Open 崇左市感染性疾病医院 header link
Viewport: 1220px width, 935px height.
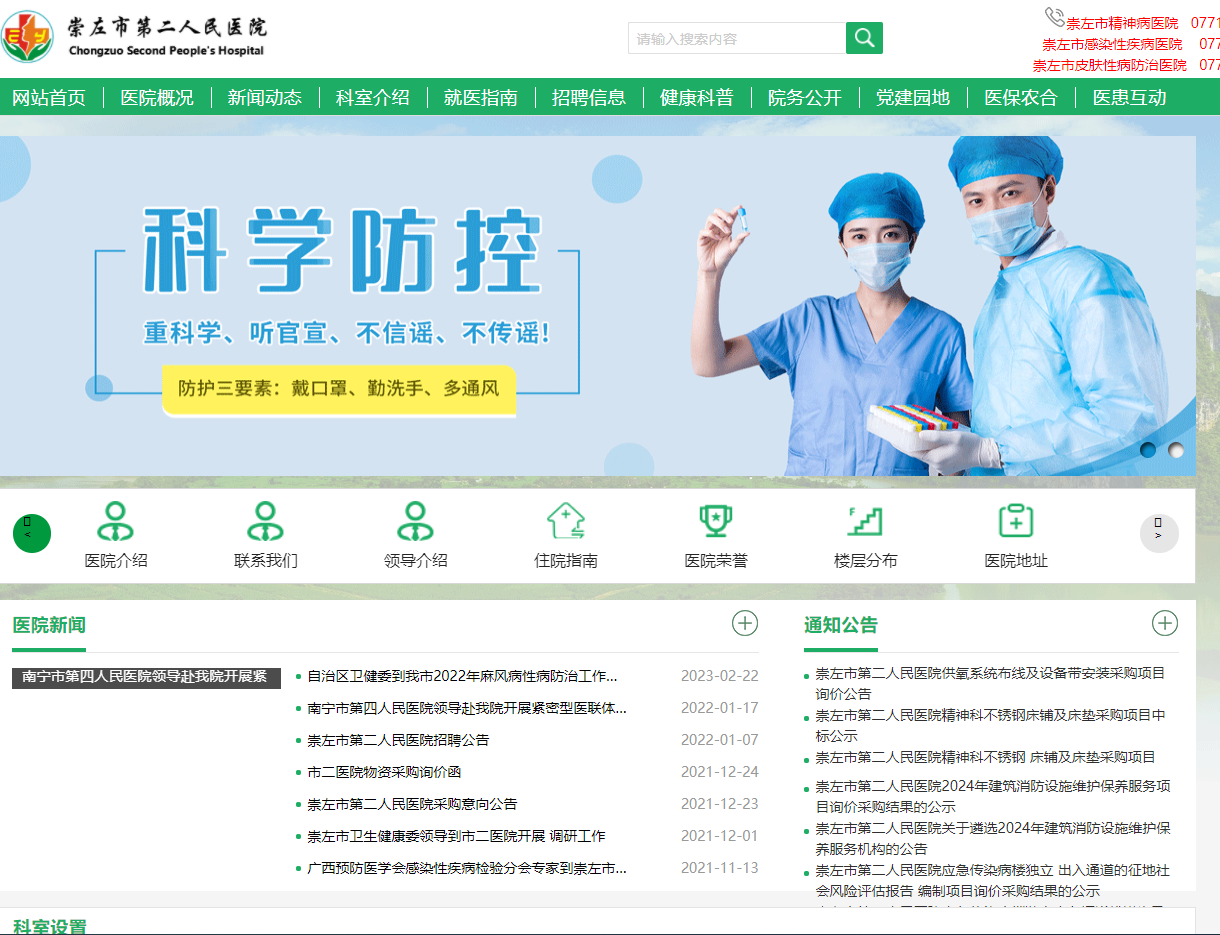click(x=1112, y=44)
